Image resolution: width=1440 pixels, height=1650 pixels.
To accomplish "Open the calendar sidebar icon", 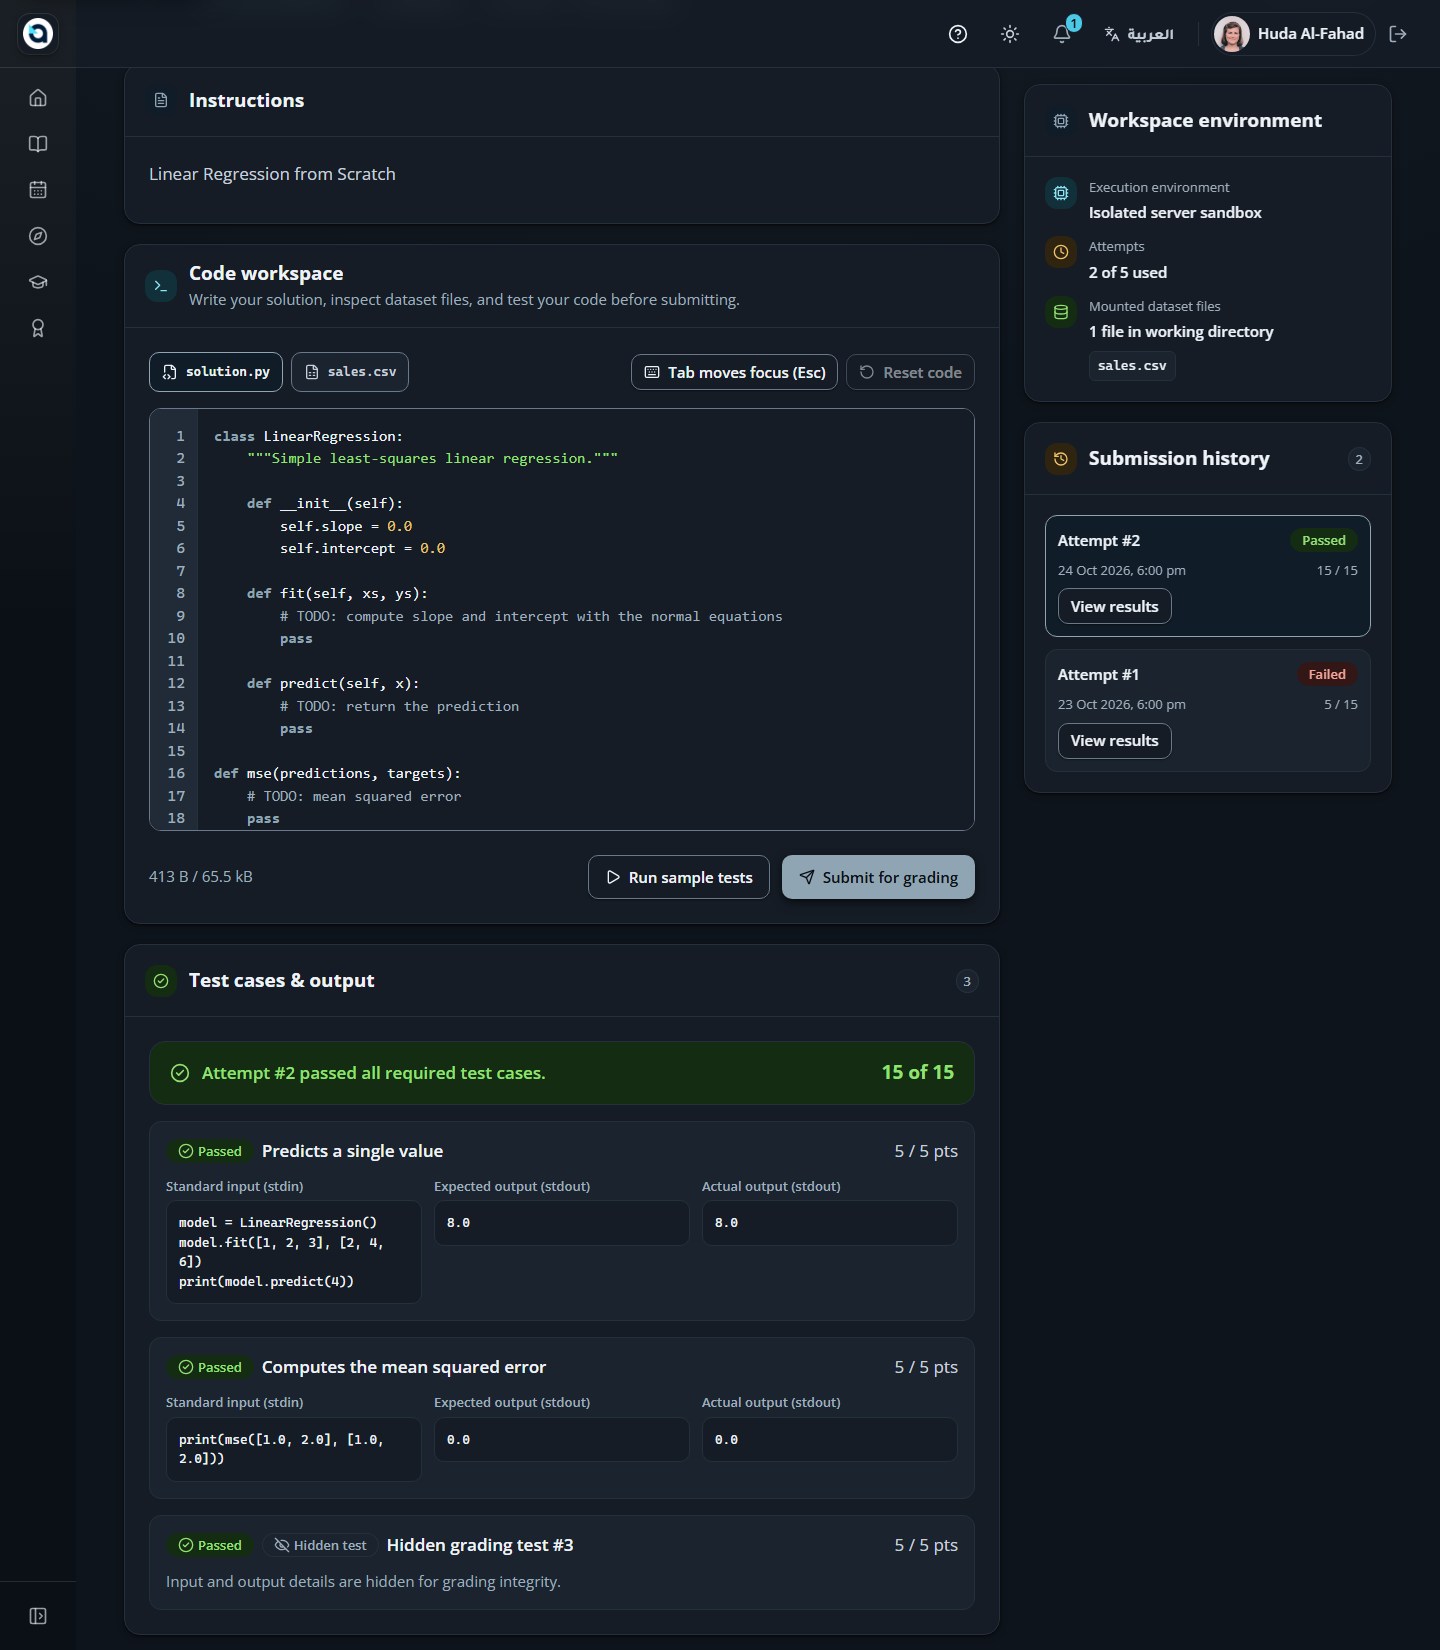I will click(x=38, y=190).
